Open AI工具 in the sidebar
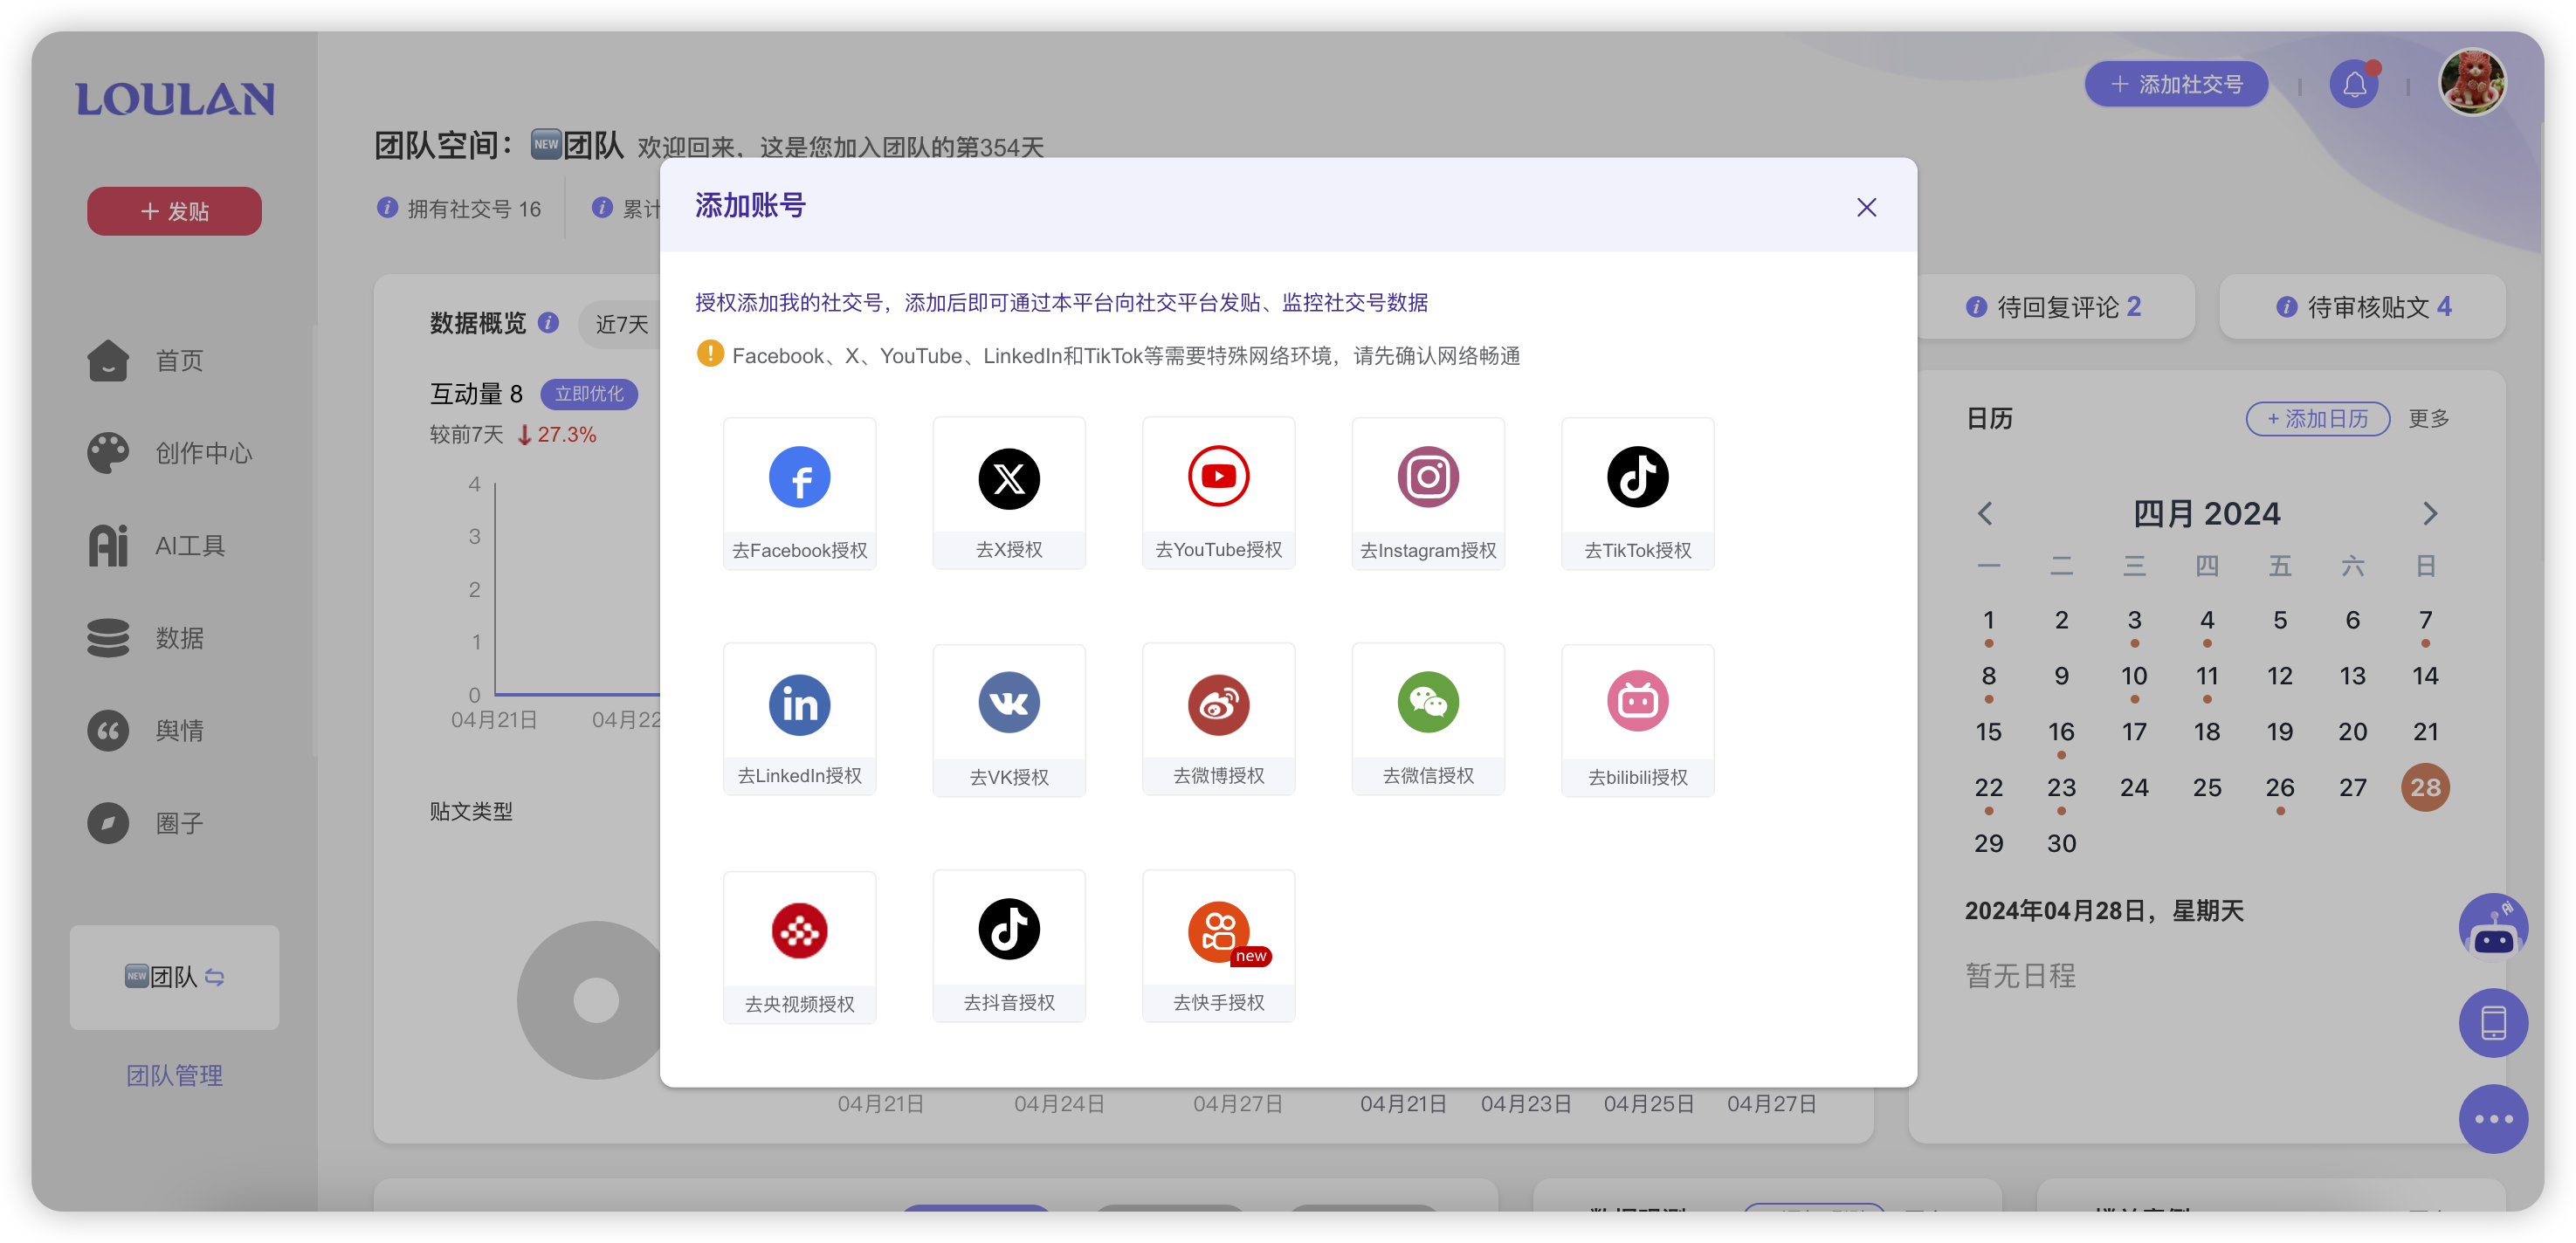Screen dimensions: 2576x1243 pos(157,545)
